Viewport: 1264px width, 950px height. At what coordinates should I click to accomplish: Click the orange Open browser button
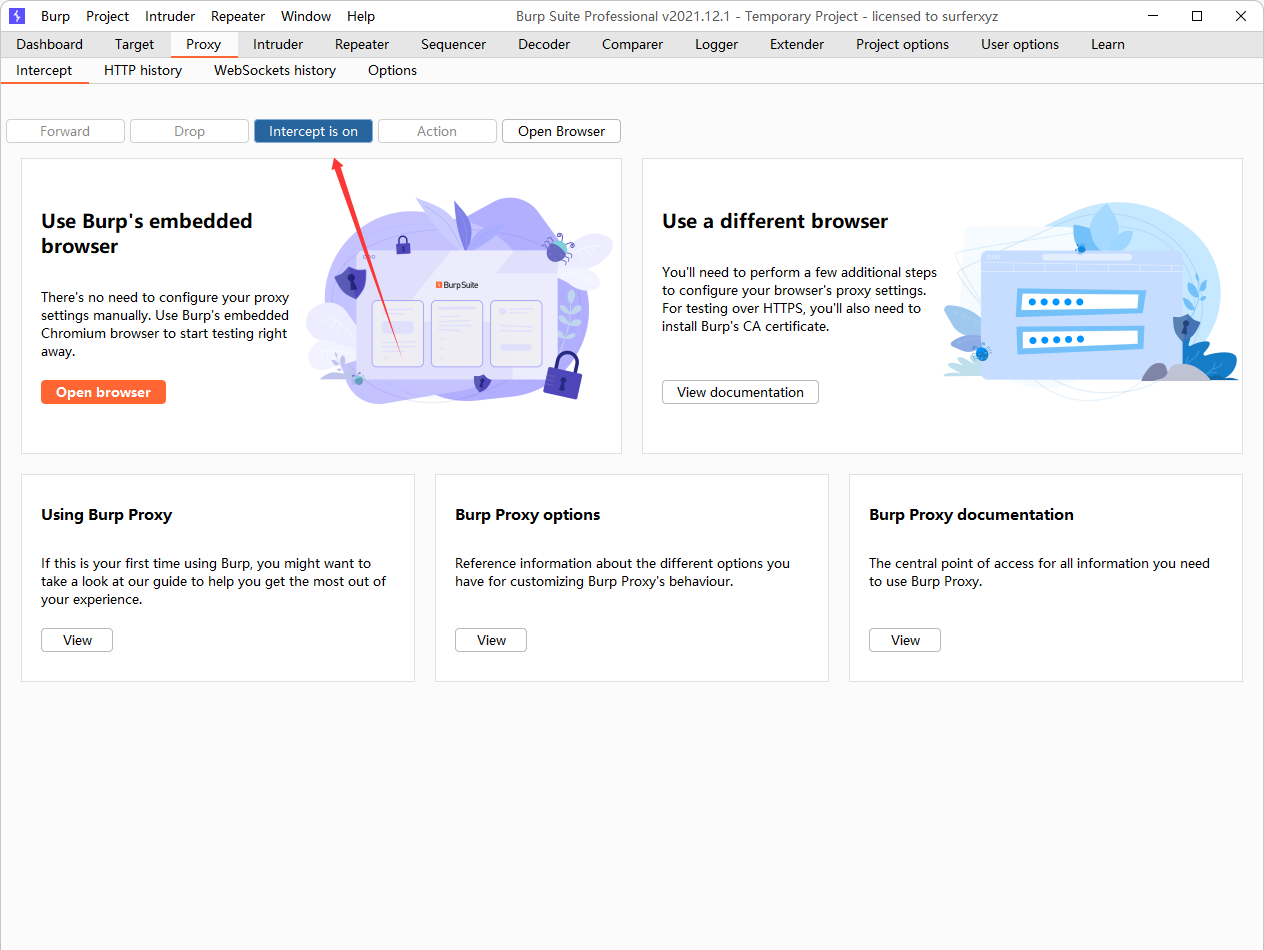click(x=103, y=392)
